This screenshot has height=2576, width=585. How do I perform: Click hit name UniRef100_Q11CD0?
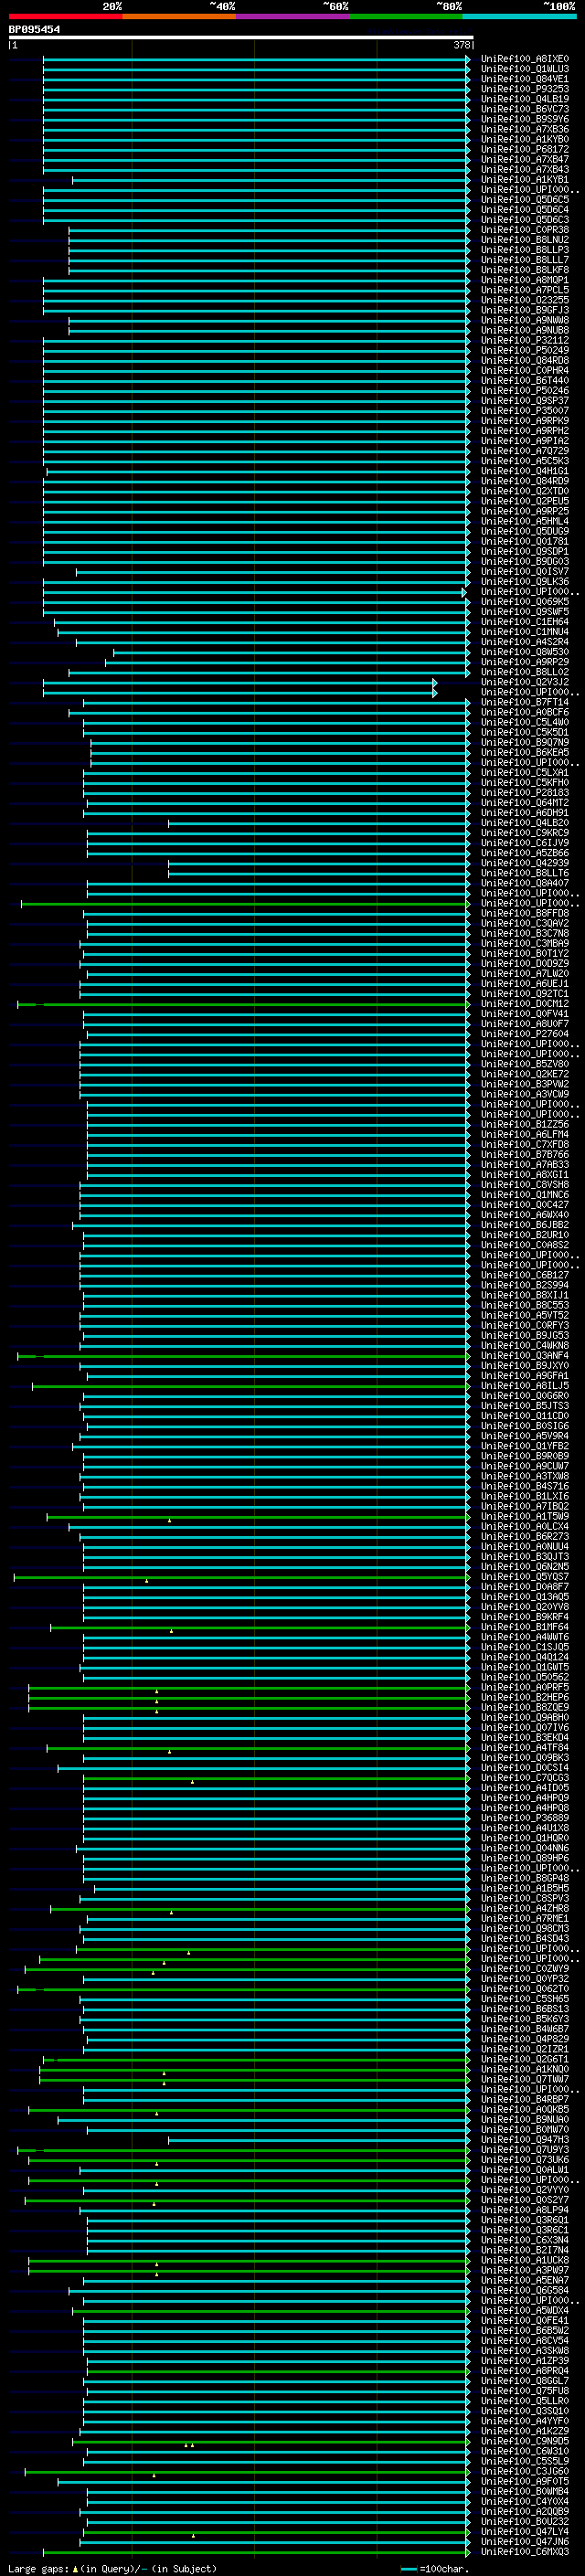tap(524, 1416)
